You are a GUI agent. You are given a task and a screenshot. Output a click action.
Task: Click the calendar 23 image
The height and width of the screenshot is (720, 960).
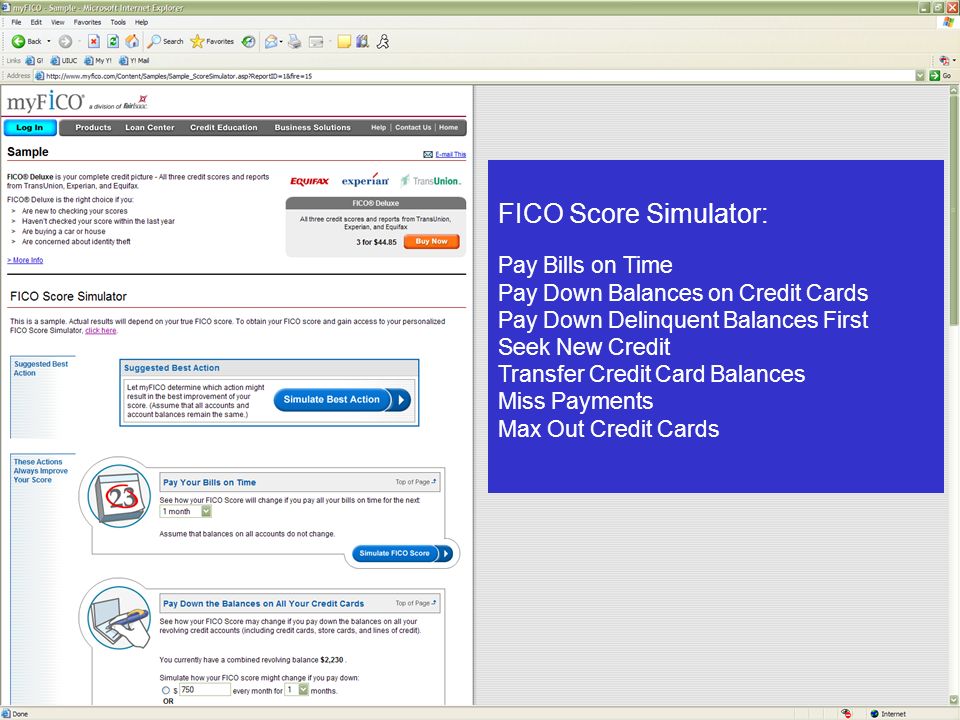pos(119,496)
